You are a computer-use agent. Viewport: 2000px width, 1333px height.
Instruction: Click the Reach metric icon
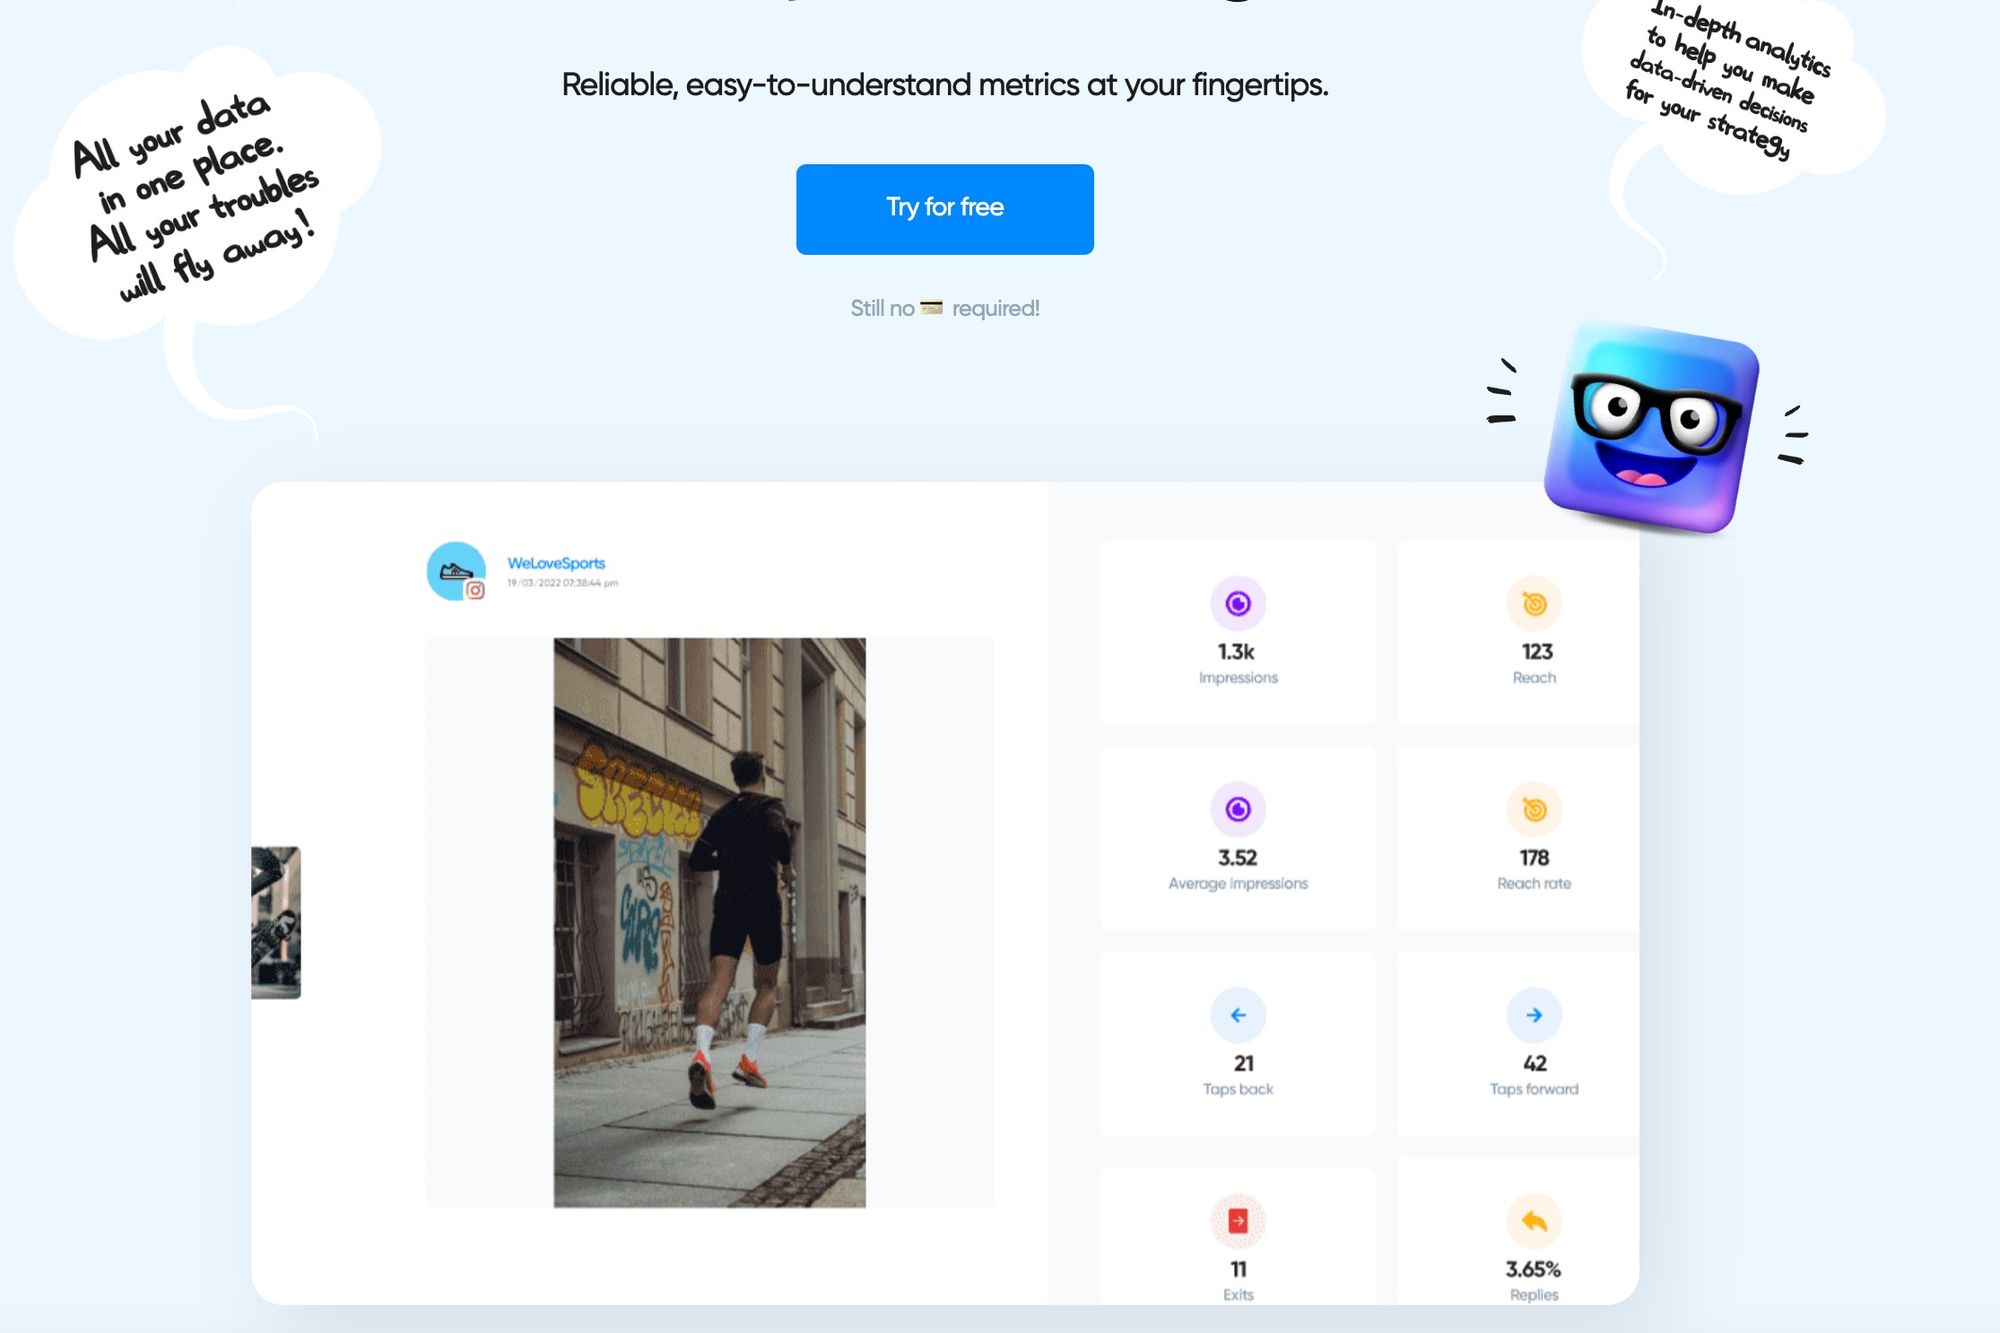(x=1533, y=603)
